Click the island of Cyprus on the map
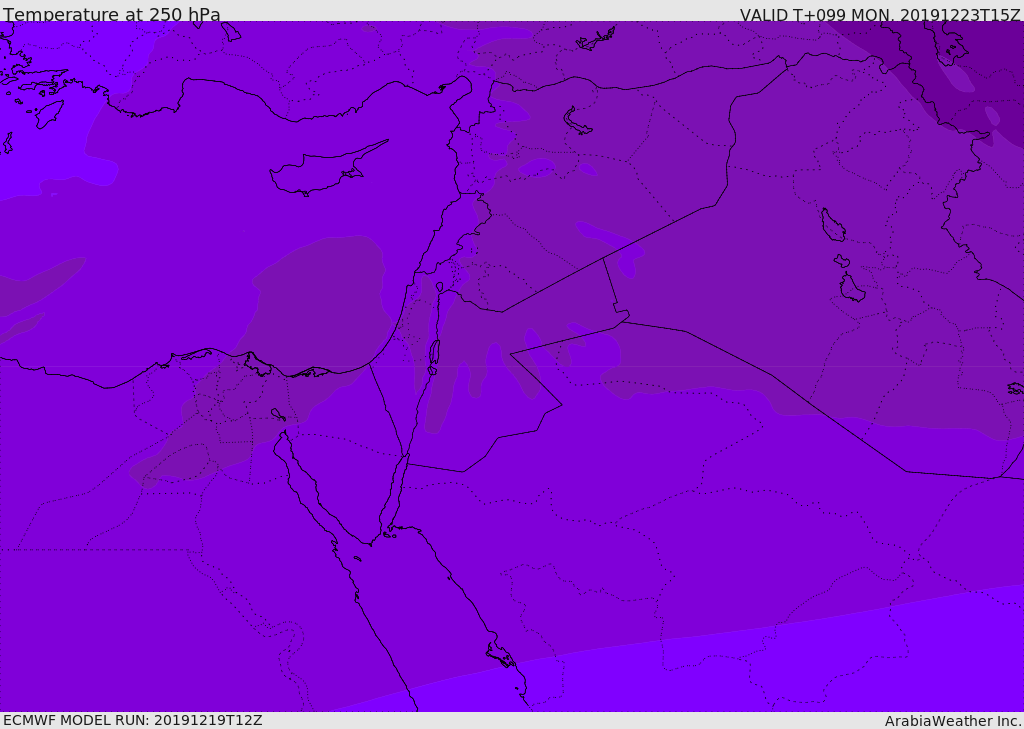Screen dimensions: 1024x729 coord(329,169)
